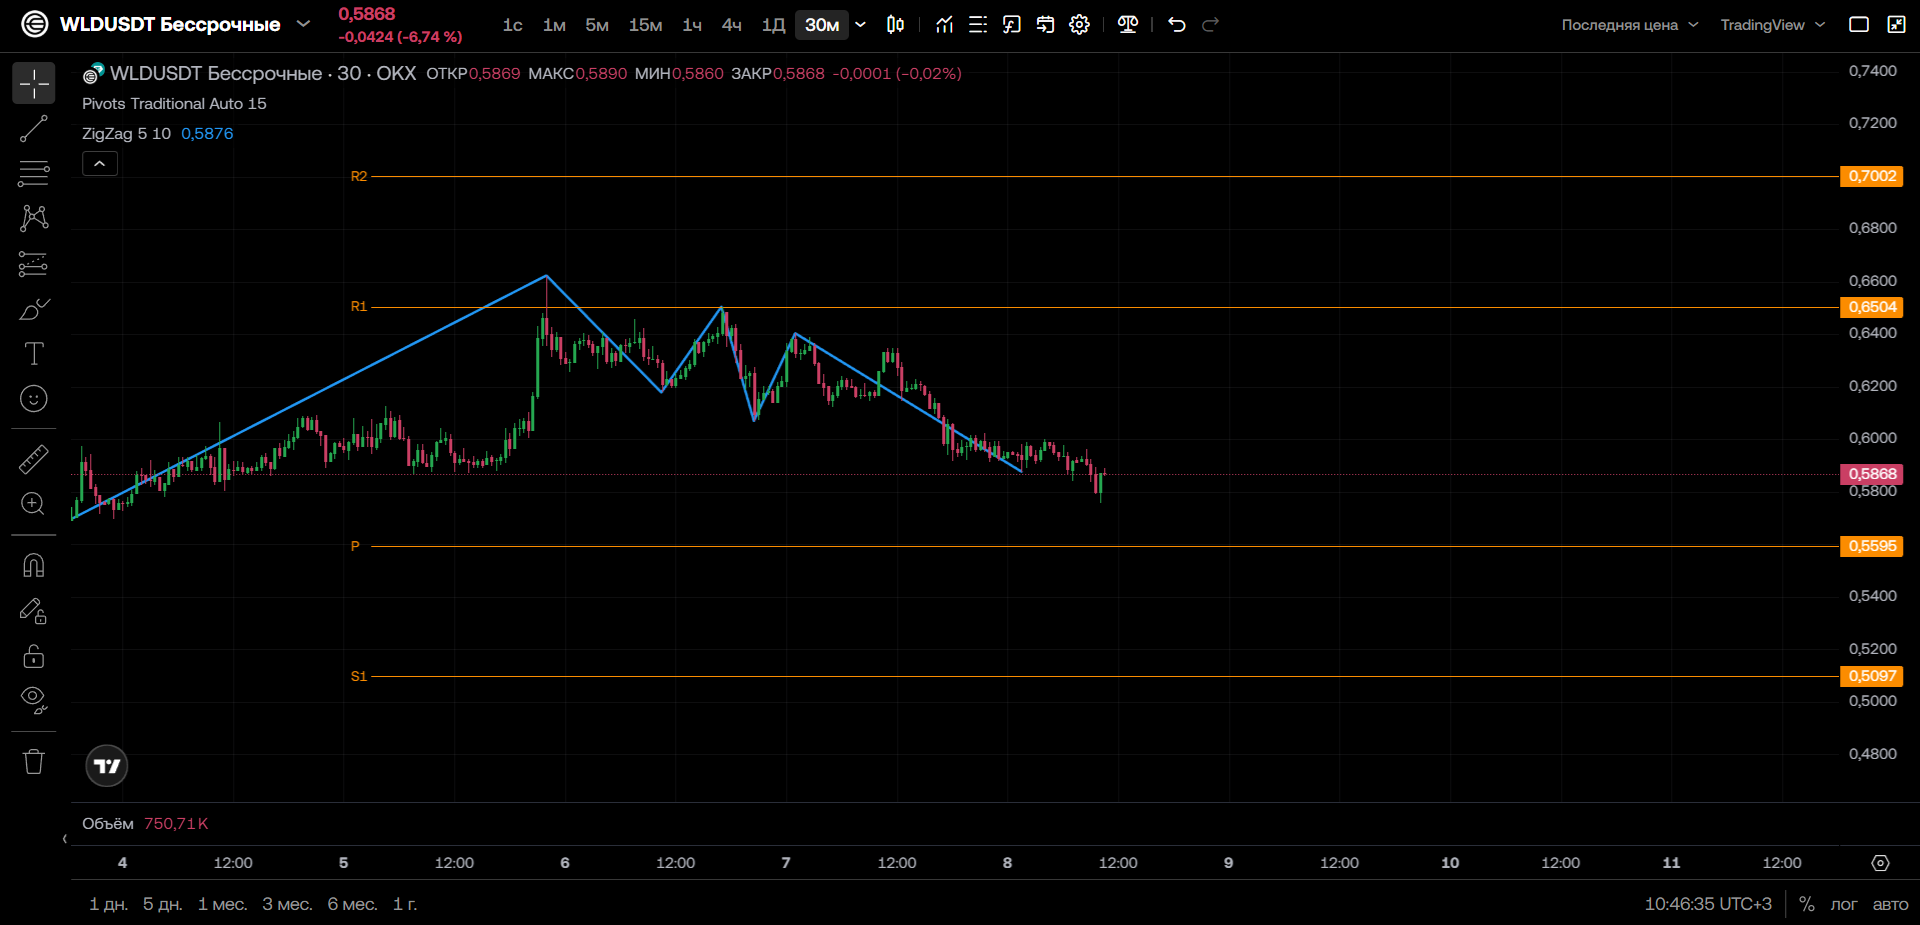Image resolution: width=1920 pixels, height=925 pixels.
Task: Toggle percent scale mode
Action: click(1806, 904)
